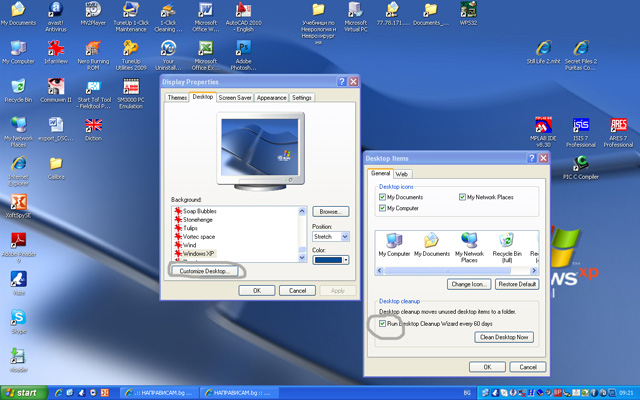Switch to the Screen Saver tab
This screenshot has height=400, width=640.
235,98
